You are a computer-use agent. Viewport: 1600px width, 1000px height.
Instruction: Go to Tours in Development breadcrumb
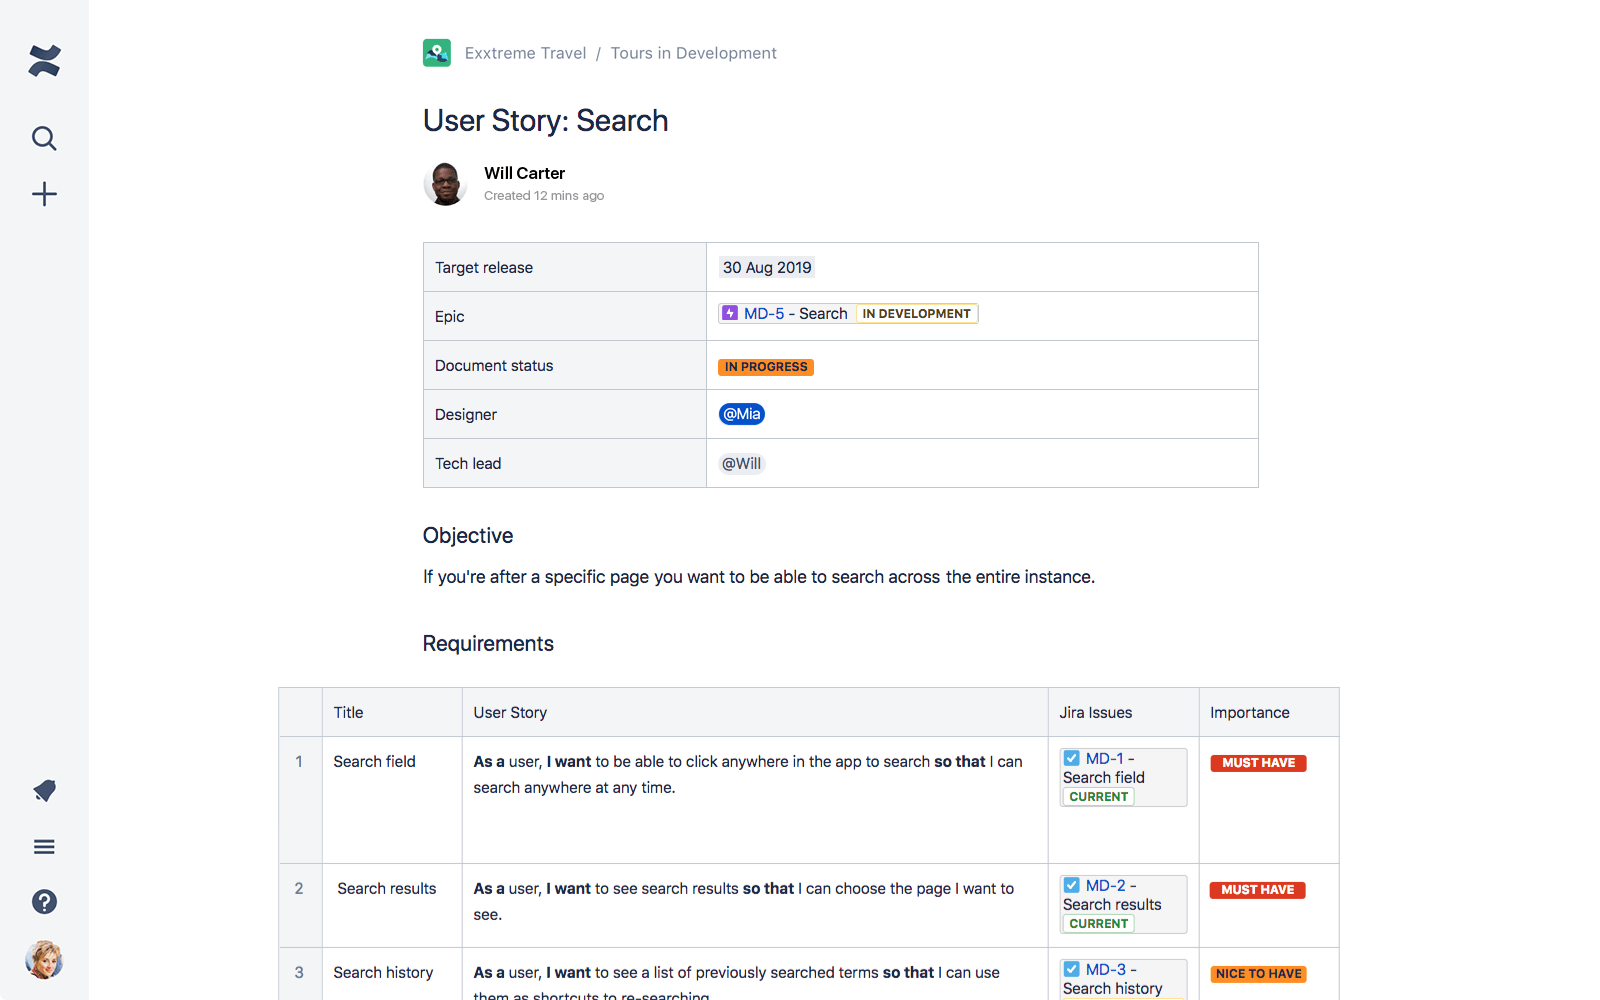click(693, 53)
